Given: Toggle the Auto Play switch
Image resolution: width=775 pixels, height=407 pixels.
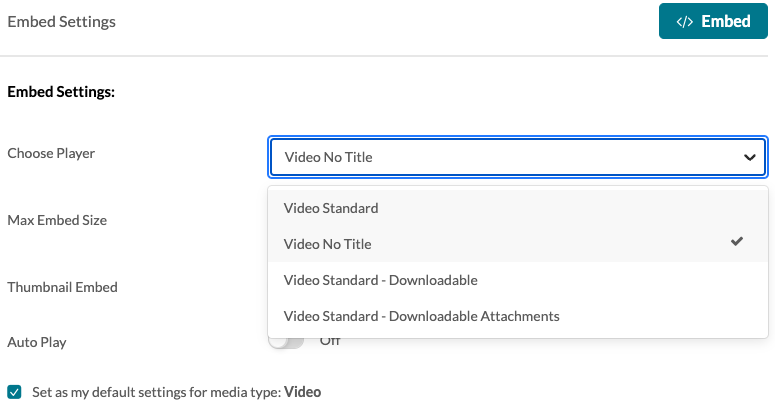Looking at the screenshot, I should coord(286,342).
